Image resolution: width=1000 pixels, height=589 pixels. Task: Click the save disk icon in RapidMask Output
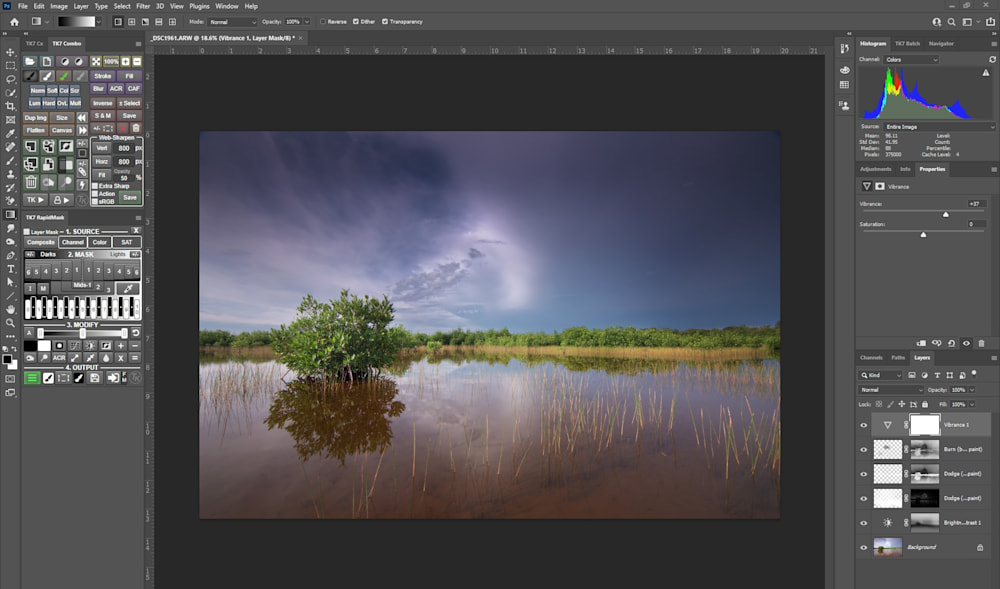point(94,378)
